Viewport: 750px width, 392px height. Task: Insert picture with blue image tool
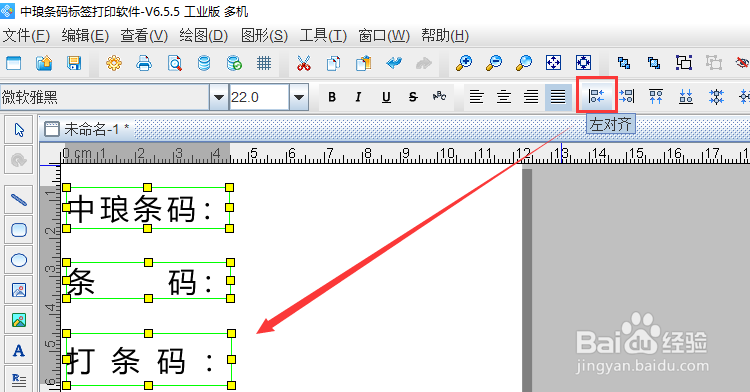pyautogui.click(x=19, y=290)
